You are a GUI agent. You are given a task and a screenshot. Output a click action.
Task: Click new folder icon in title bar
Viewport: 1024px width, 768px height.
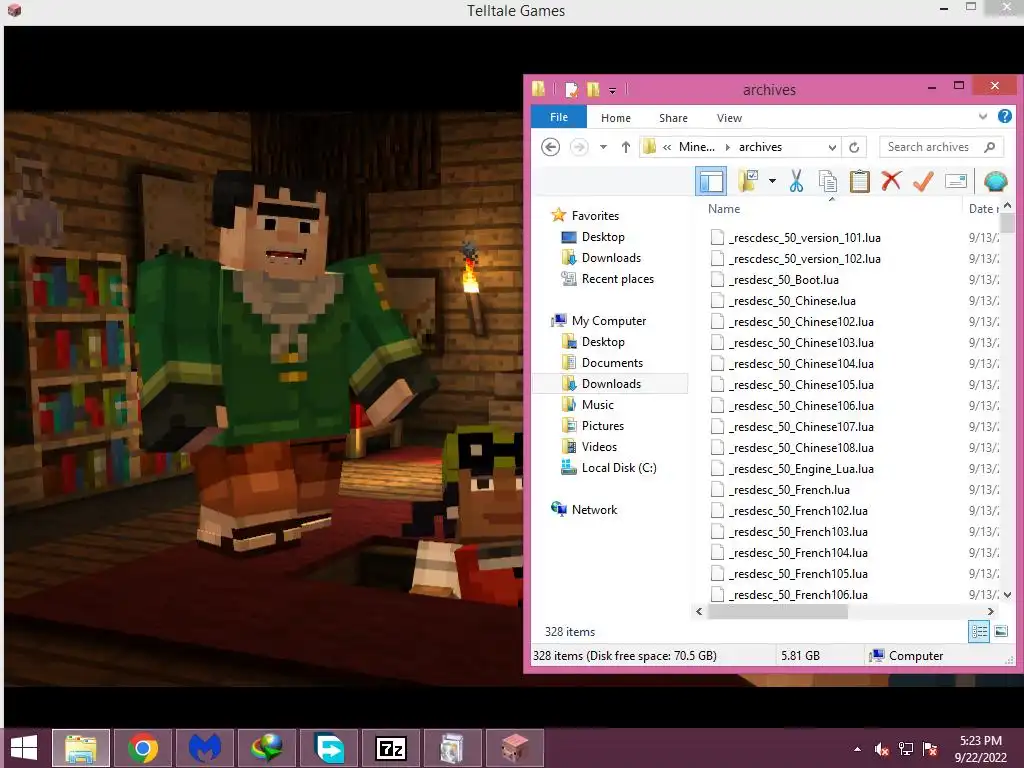[x=593, y=89]
